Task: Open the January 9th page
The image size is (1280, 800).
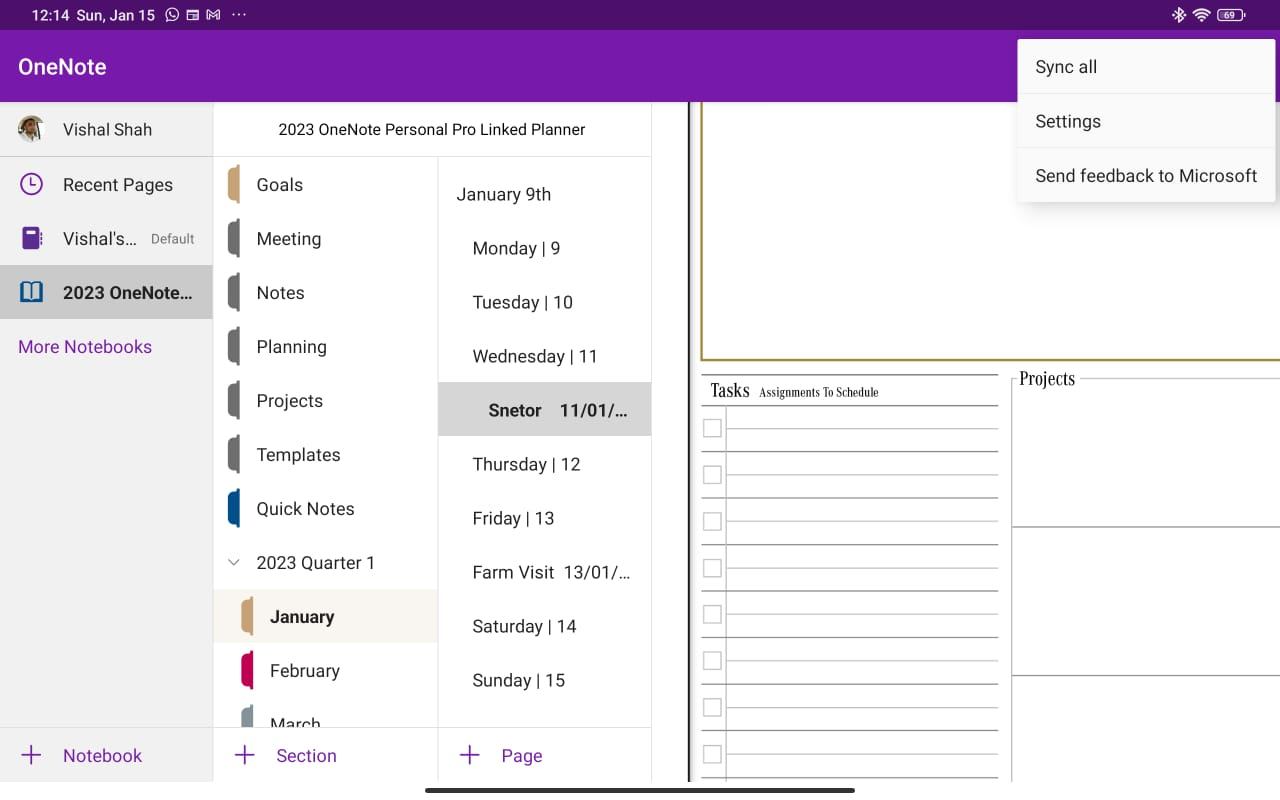Action: pyautogui.click(x=545, y=194)
